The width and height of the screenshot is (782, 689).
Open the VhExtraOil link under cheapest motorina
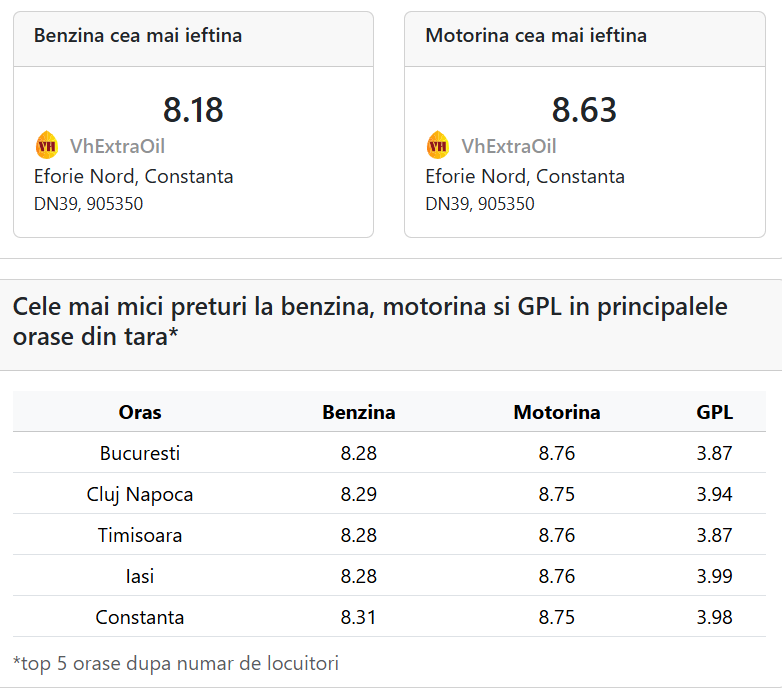coord(508,146)
